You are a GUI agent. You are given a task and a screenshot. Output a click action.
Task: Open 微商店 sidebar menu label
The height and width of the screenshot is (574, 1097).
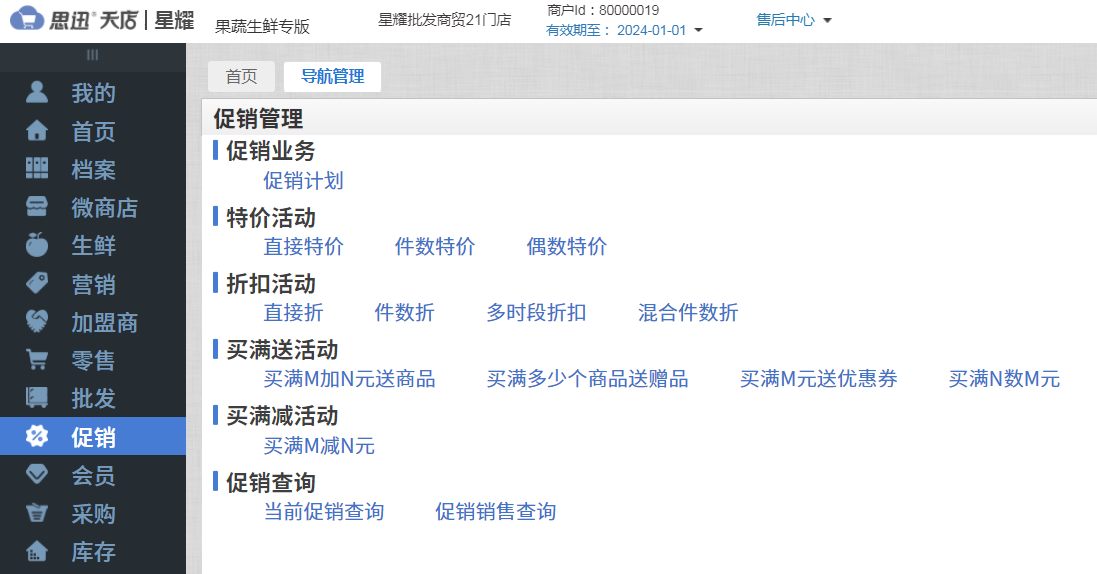coord(104,207)
